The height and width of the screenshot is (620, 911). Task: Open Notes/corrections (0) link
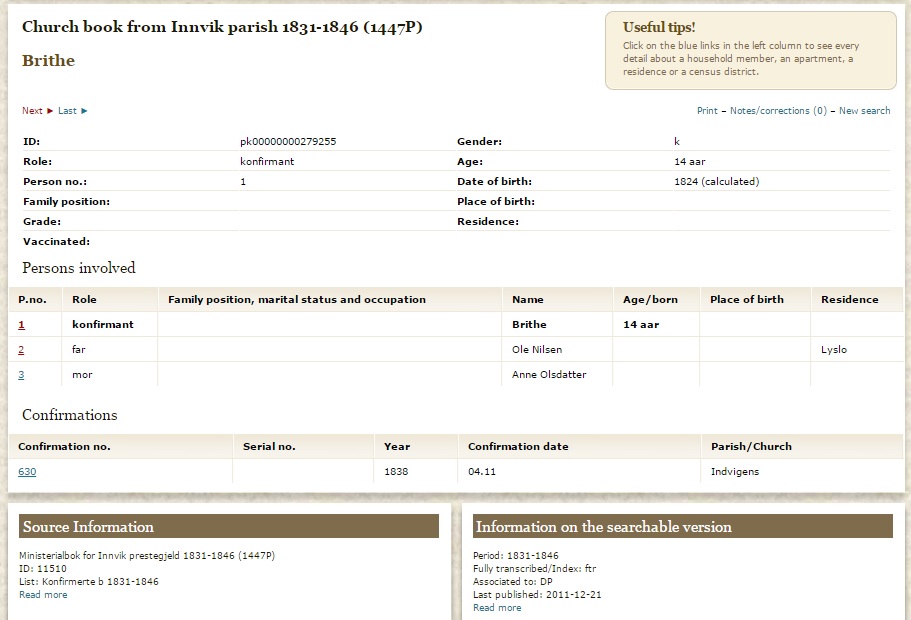(778, 111)
